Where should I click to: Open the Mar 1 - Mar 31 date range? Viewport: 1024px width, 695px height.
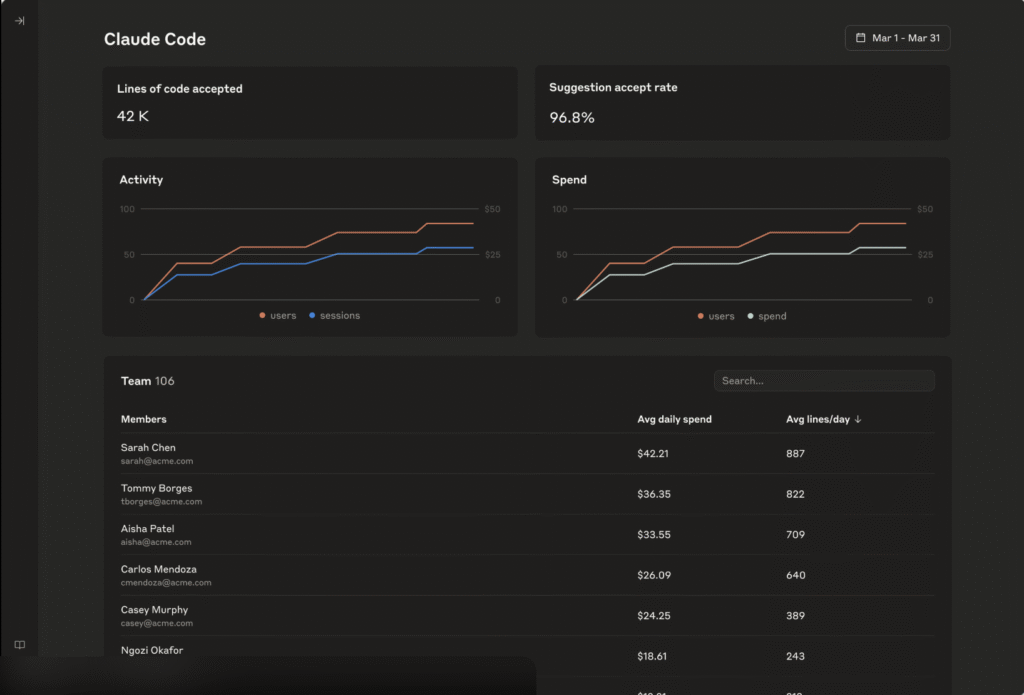904,38
